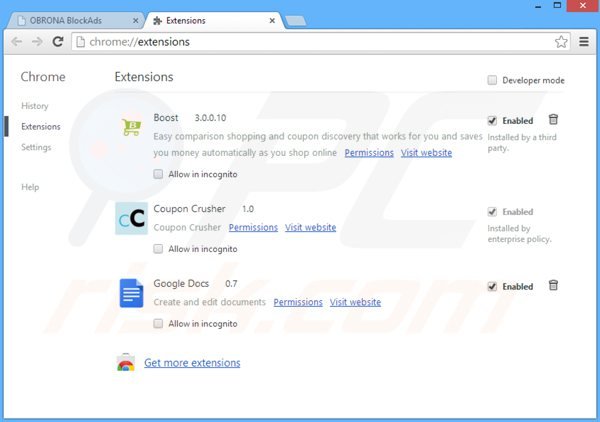Uncheck Enabled for Google Docs extension
The height and width of the screenshot is (422, 600).
(x=492, y=286)
